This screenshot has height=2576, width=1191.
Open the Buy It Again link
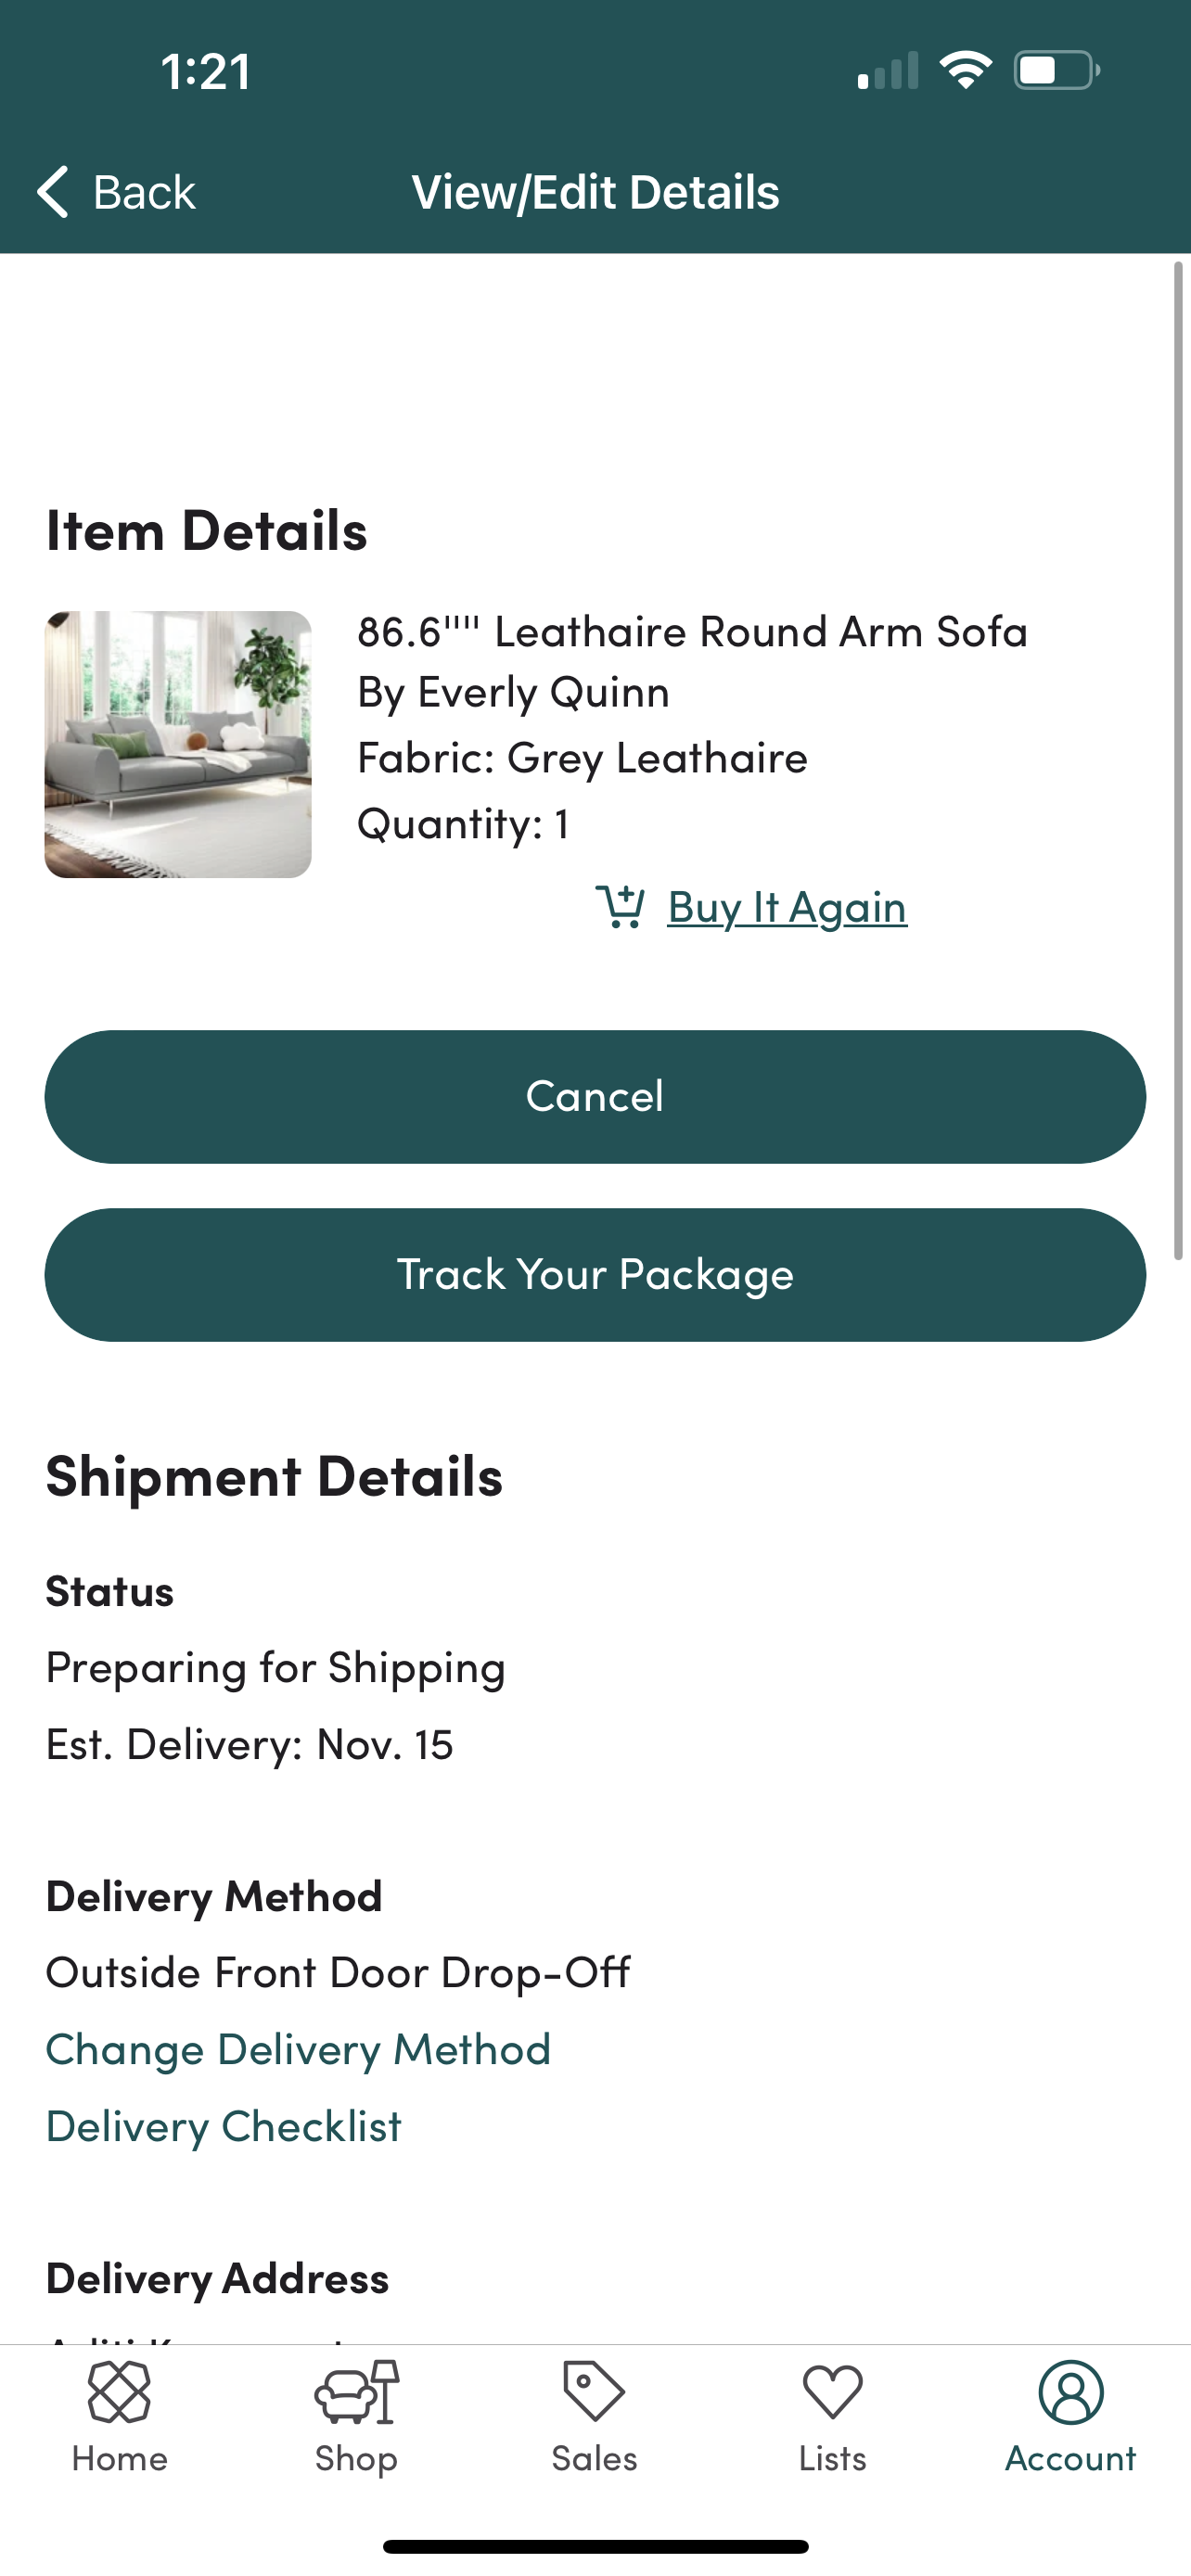[787, 907]
